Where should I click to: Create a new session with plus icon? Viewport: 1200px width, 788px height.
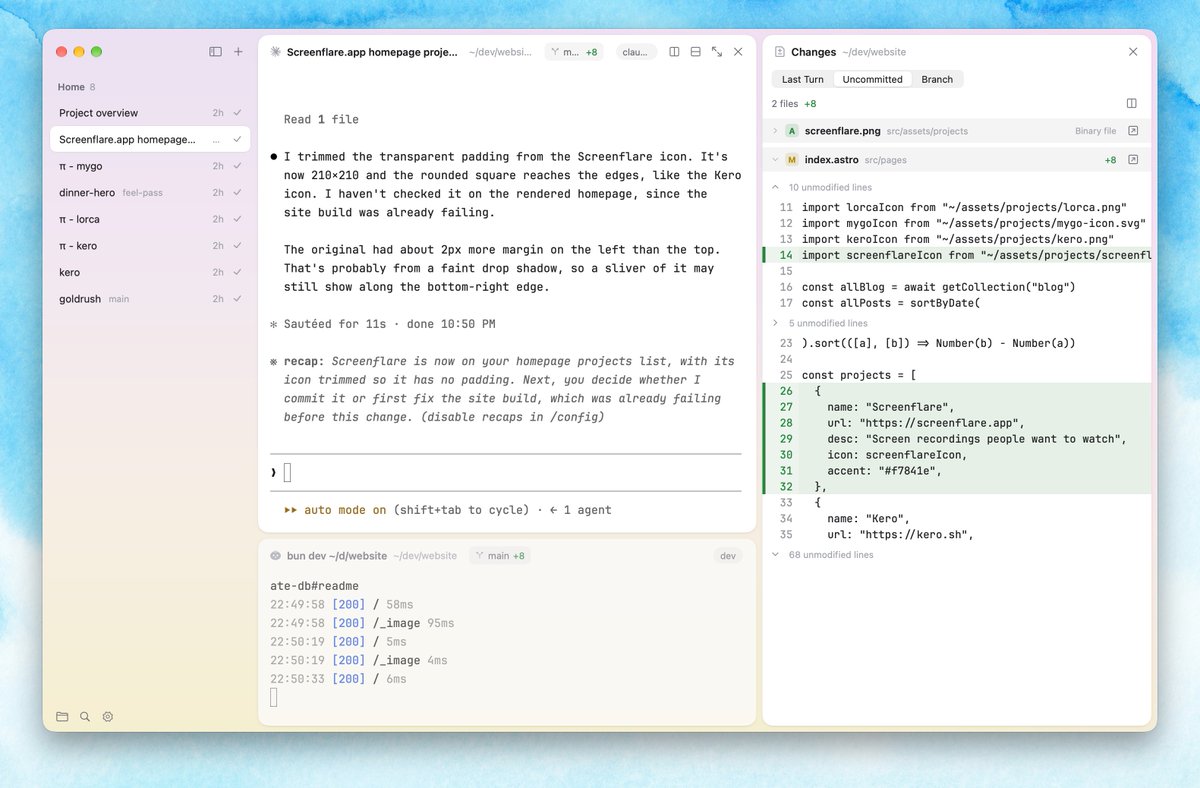click(x=238, y=52)
